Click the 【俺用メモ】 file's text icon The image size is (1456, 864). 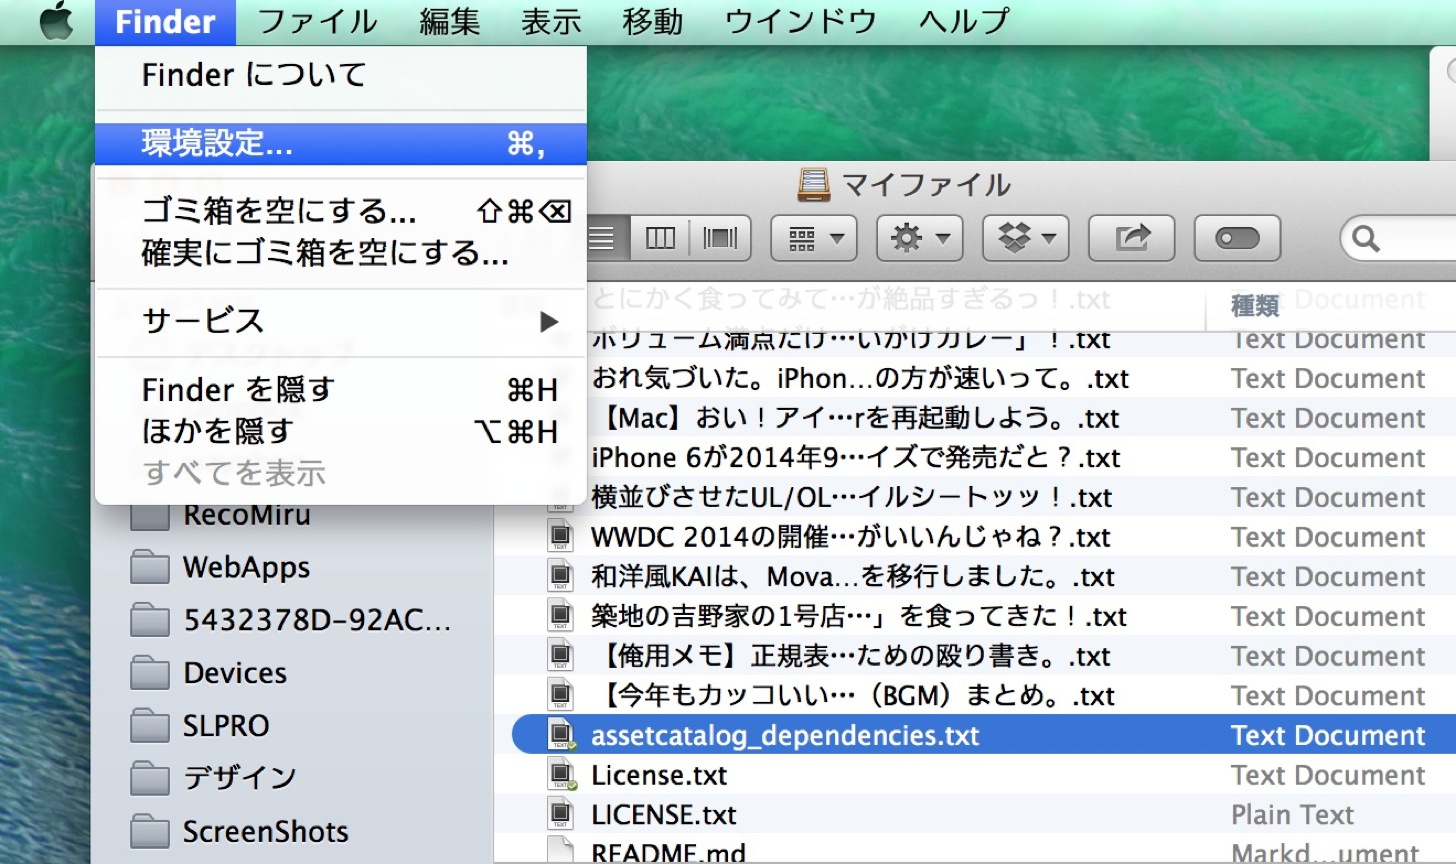[x=560, y=656]
